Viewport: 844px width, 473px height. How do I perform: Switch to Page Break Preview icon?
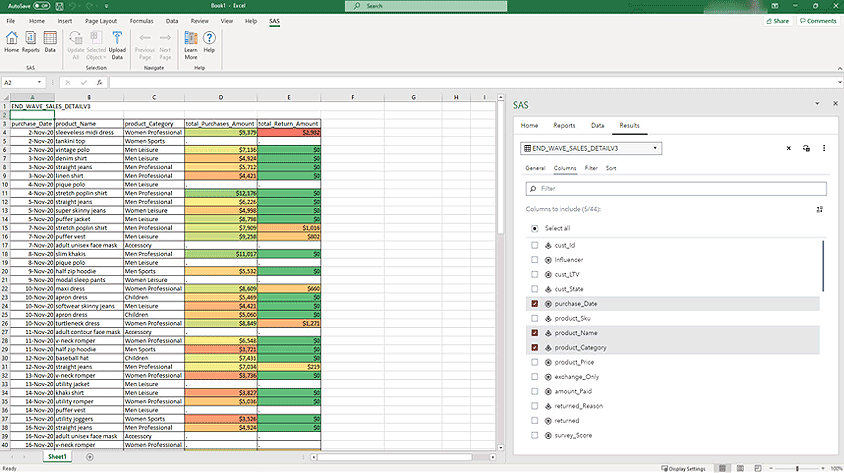[758, 468]
